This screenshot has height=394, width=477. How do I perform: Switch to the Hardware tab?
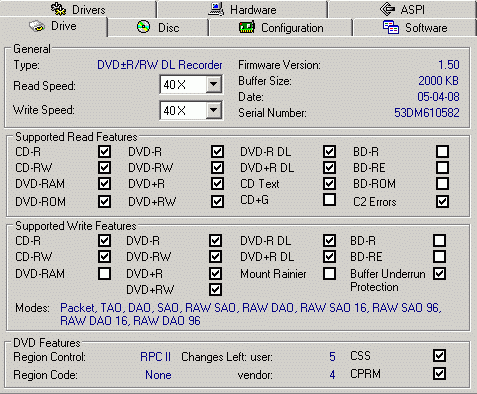242,9
